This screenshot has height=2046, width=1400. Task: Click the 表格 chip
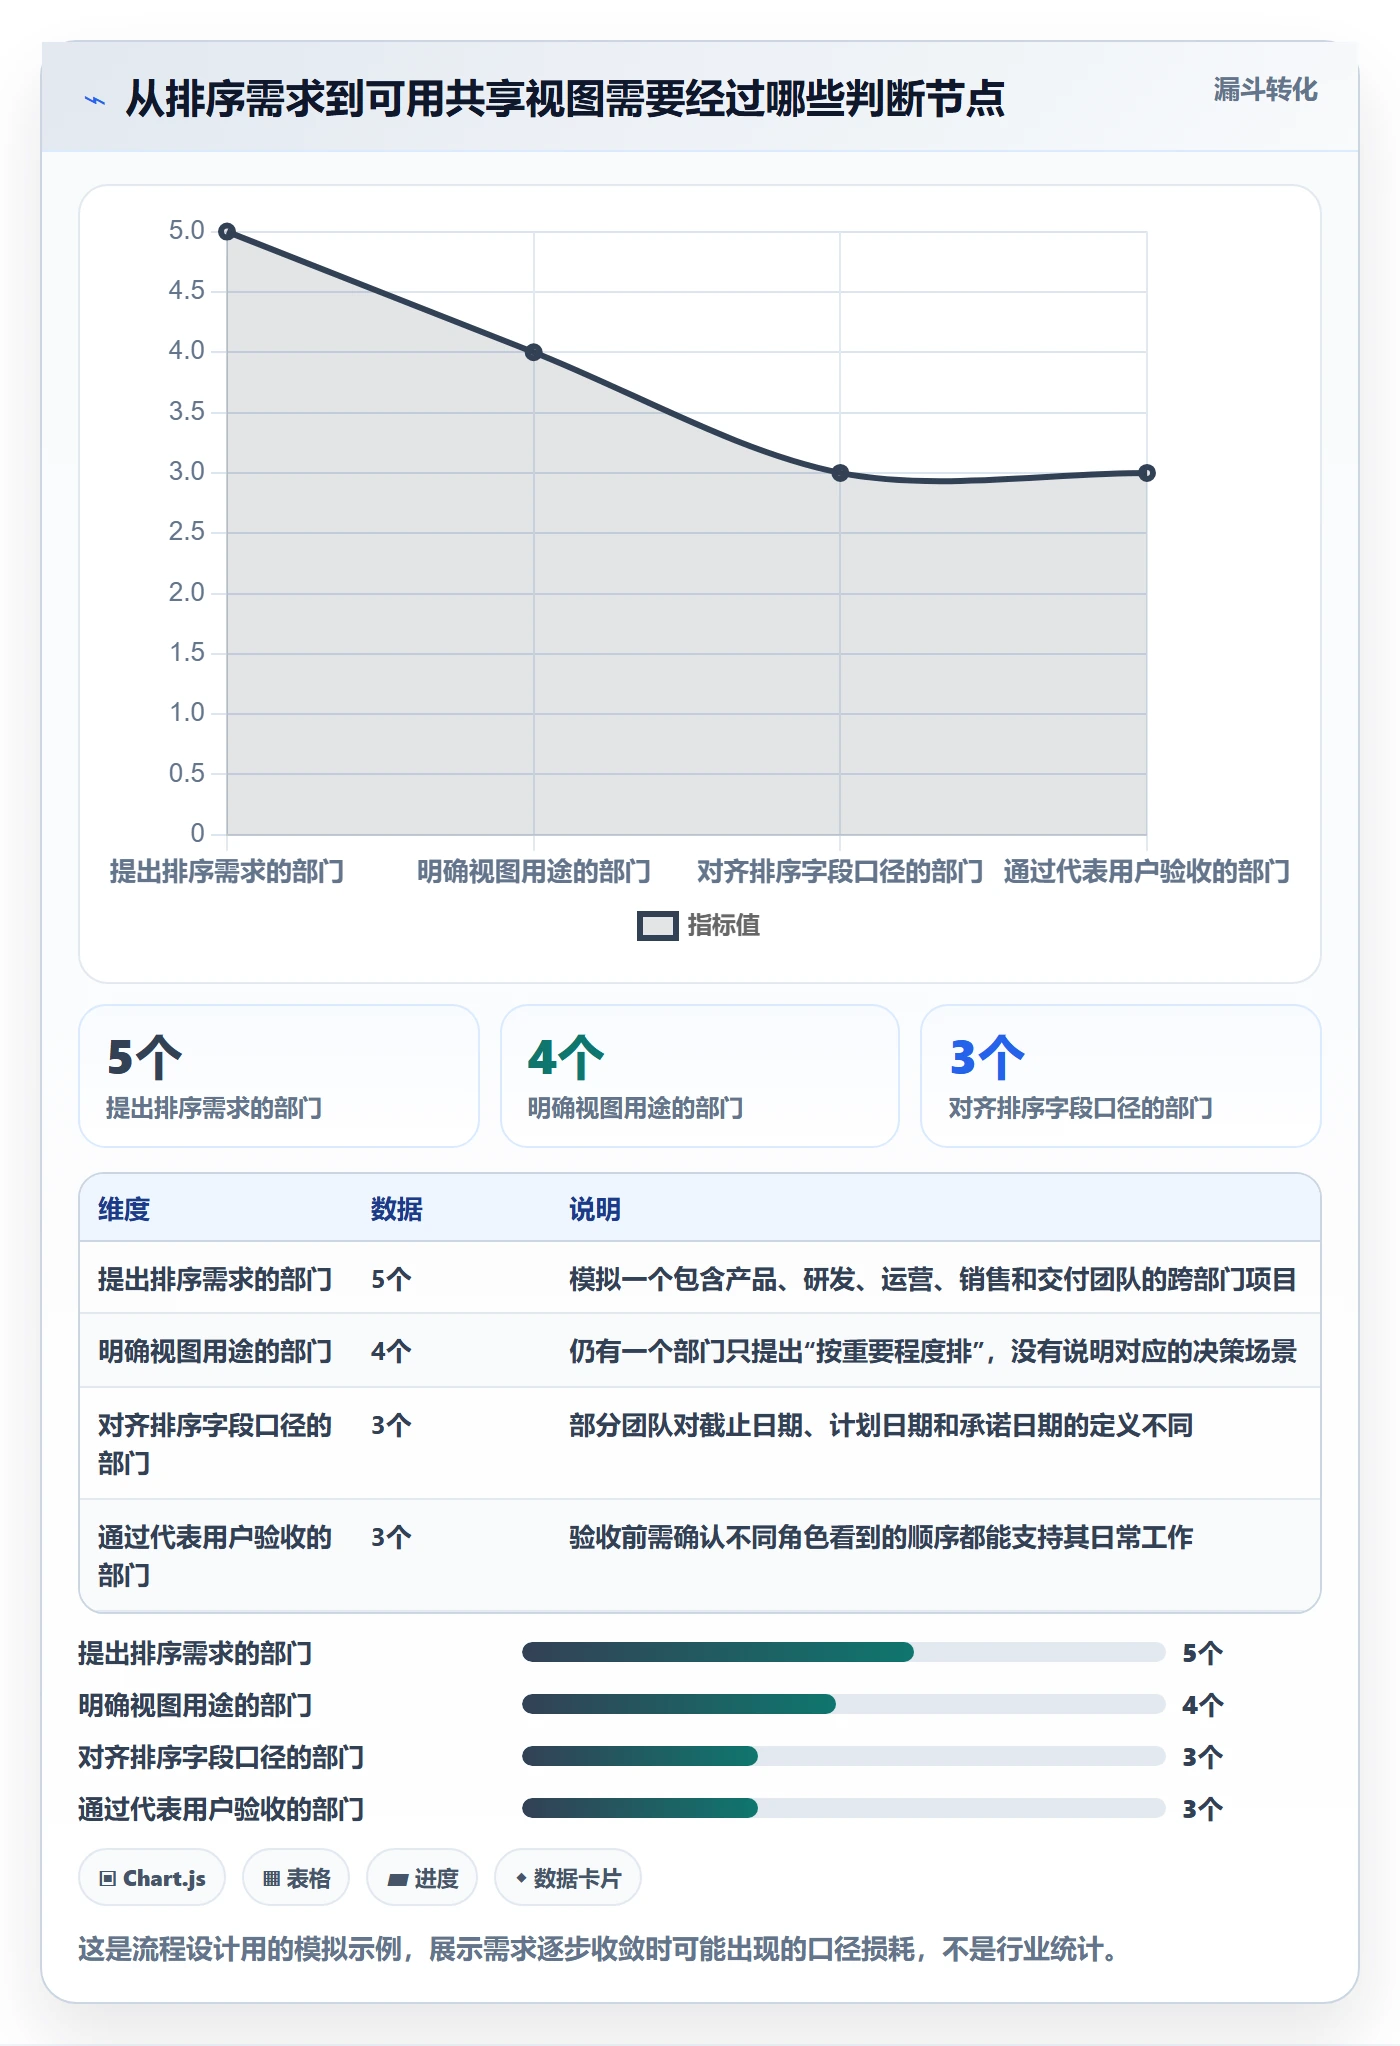(x=296, y=1878)
